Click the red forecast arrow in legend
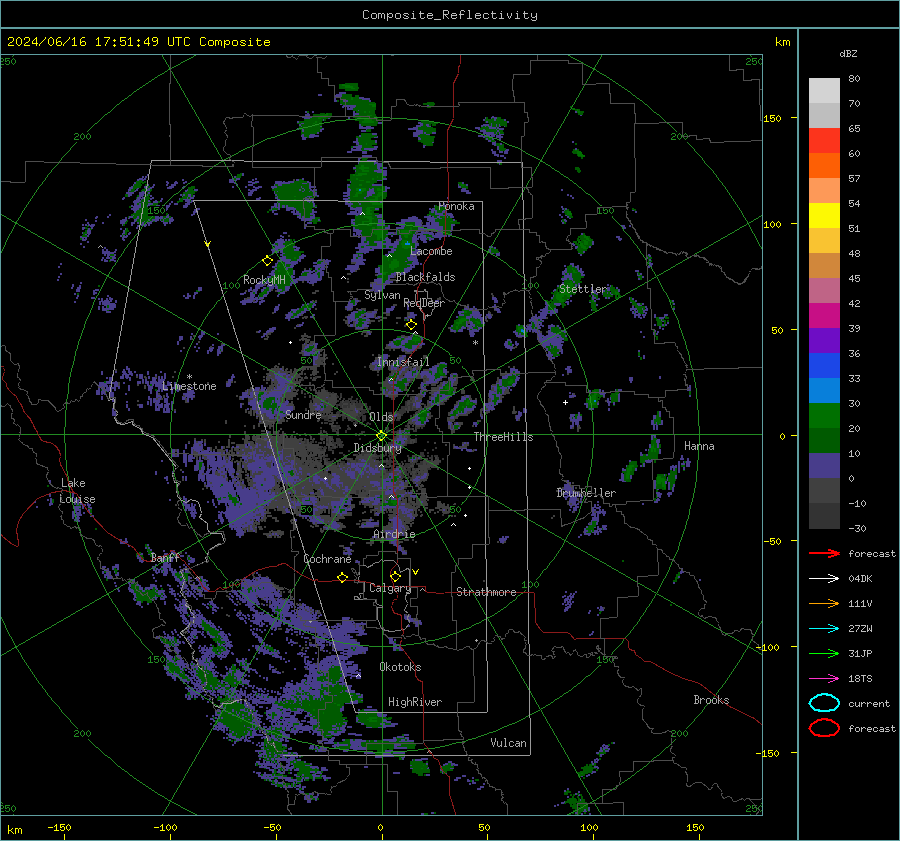Viewport: 900px width, 841px height. pos(824,553)
